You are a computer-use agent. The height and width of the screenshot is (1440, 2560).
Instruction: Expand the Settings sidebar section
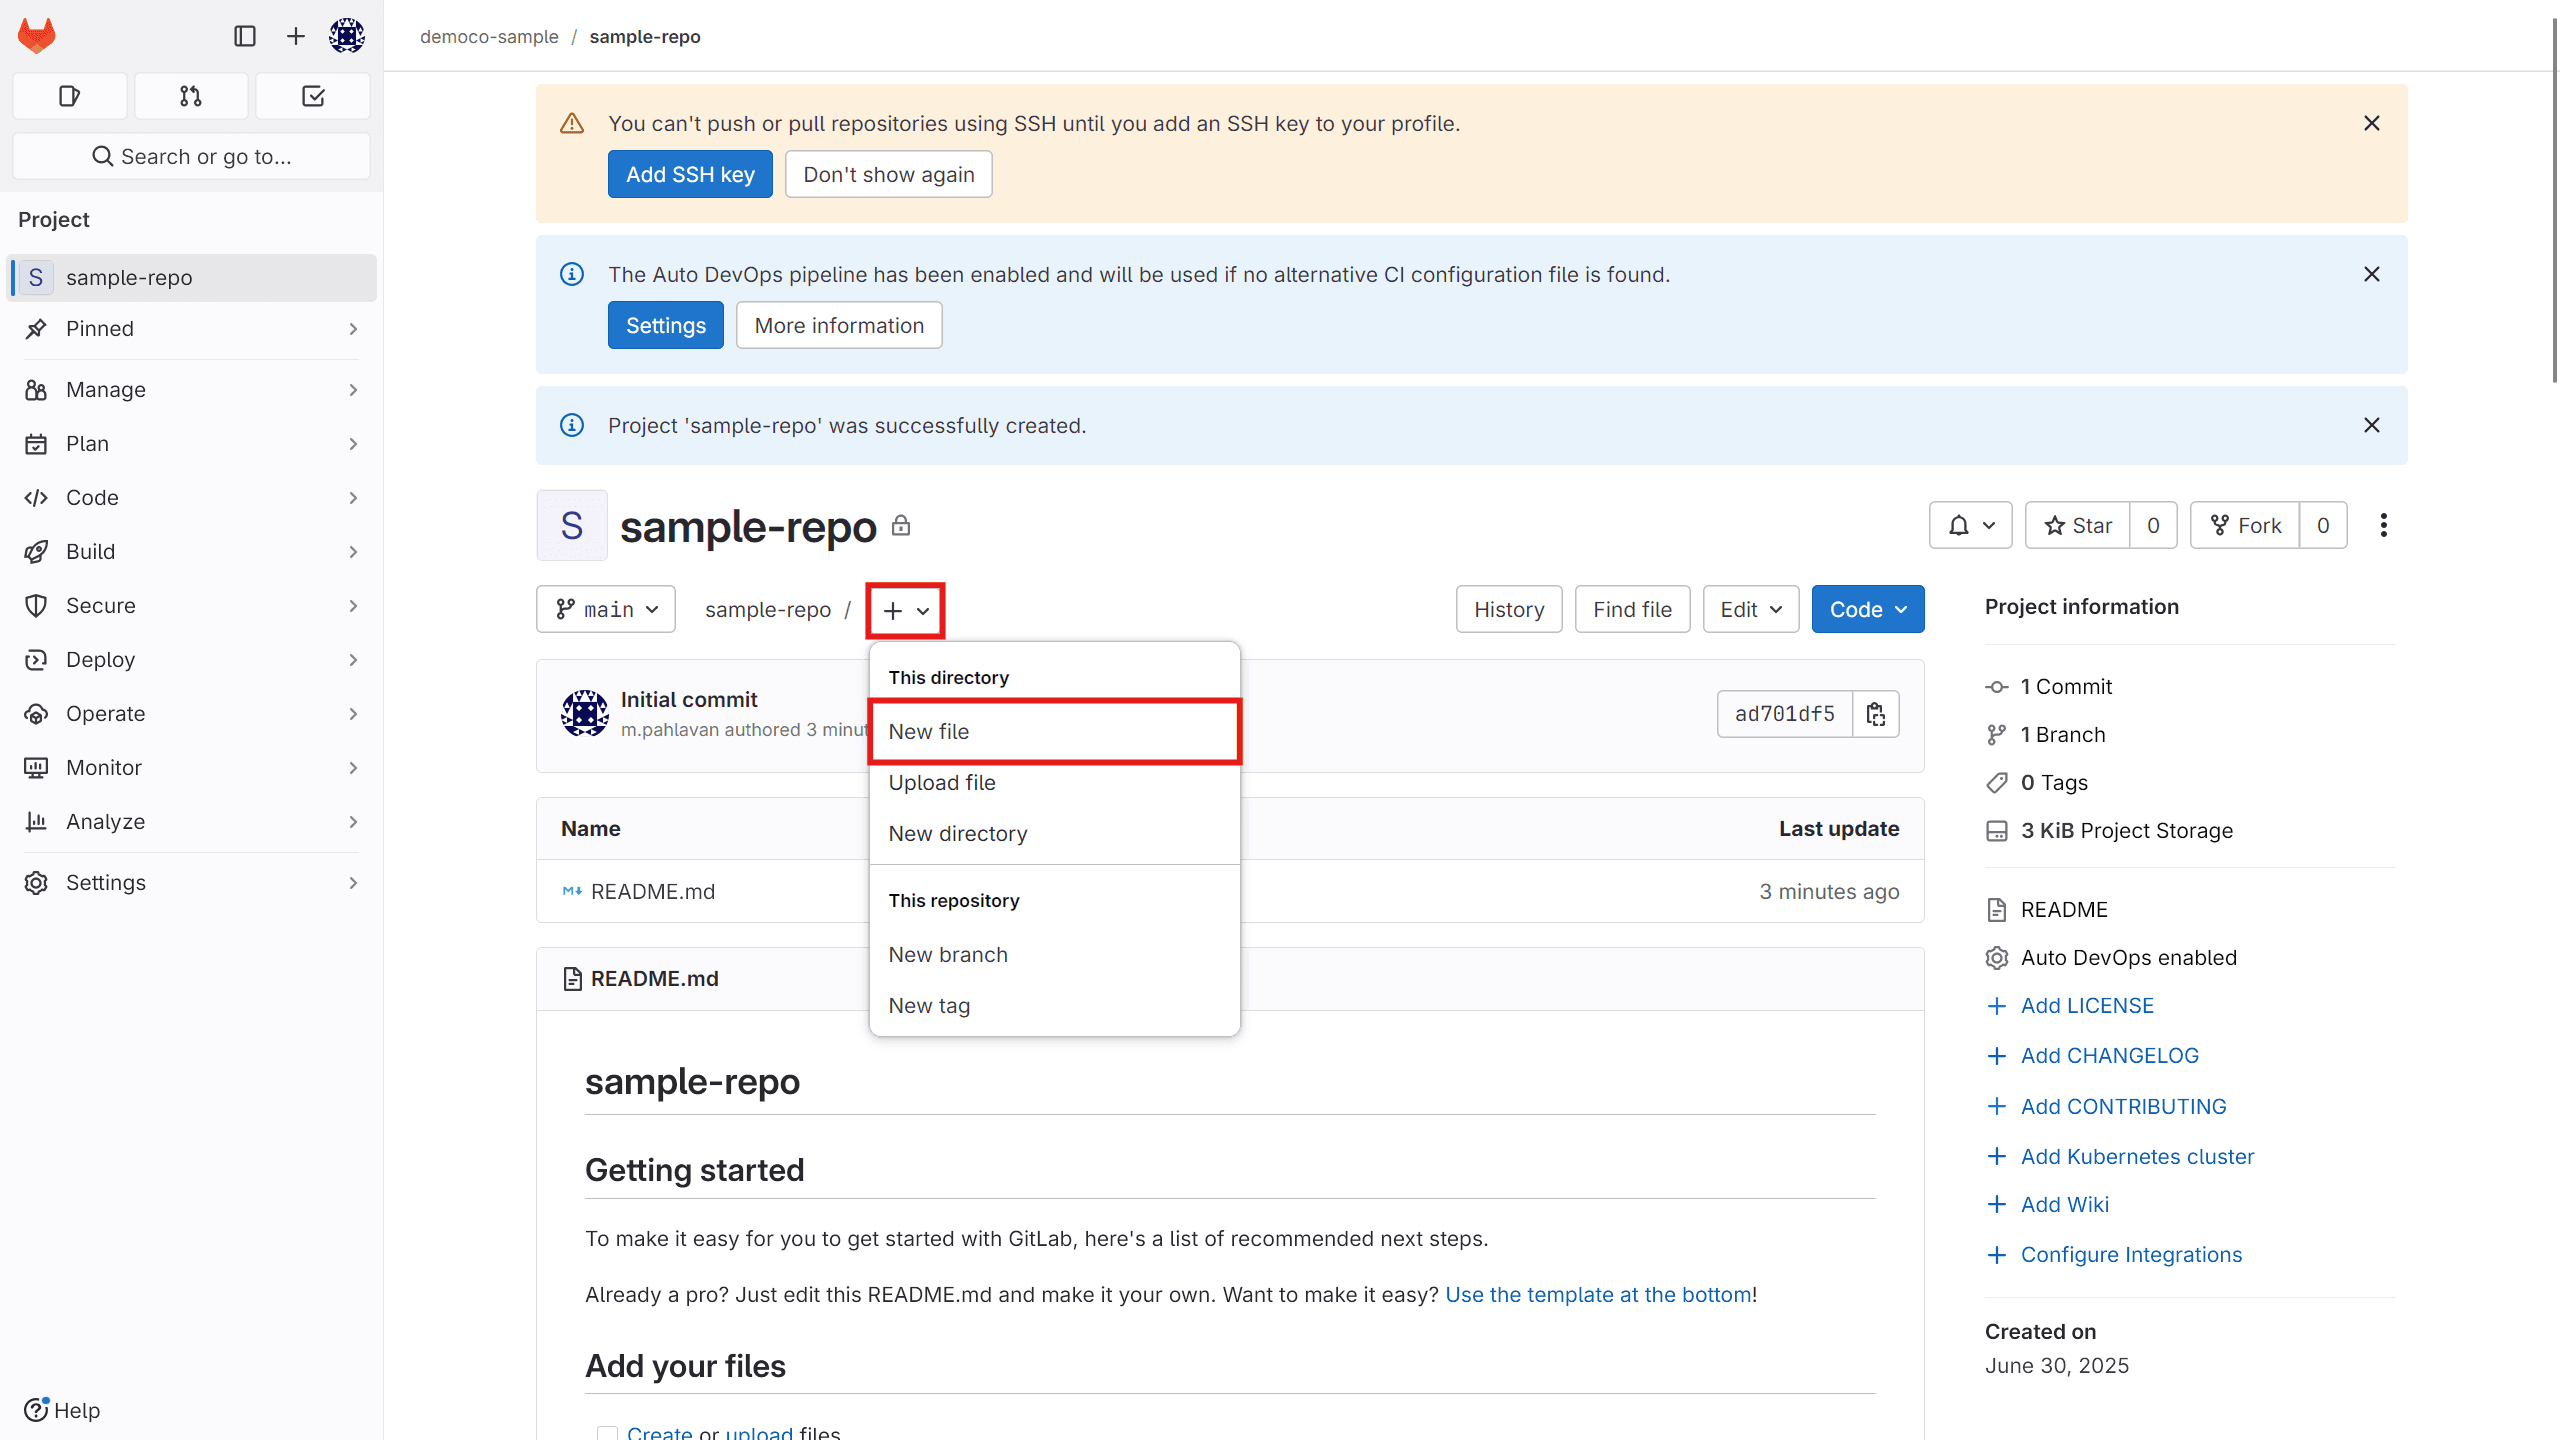coord(192,883)
